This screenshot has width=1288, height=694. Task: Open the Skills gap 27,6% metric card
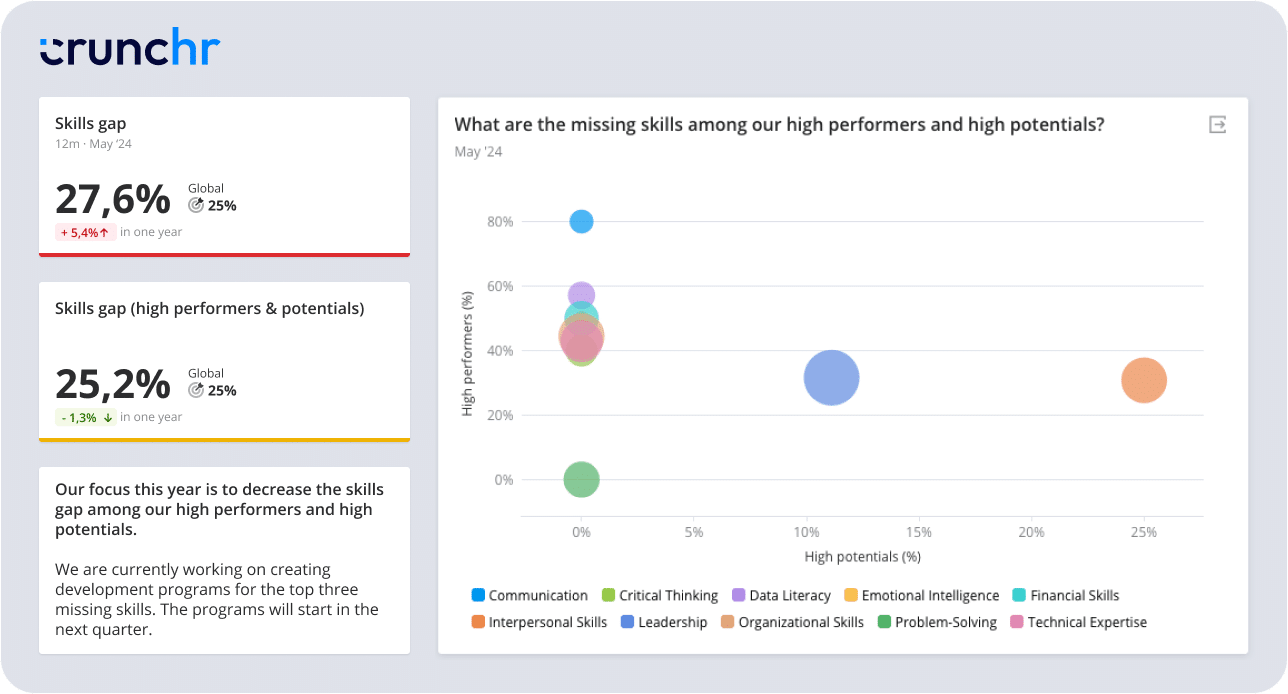pyautogui.click(x=224, y=176)
